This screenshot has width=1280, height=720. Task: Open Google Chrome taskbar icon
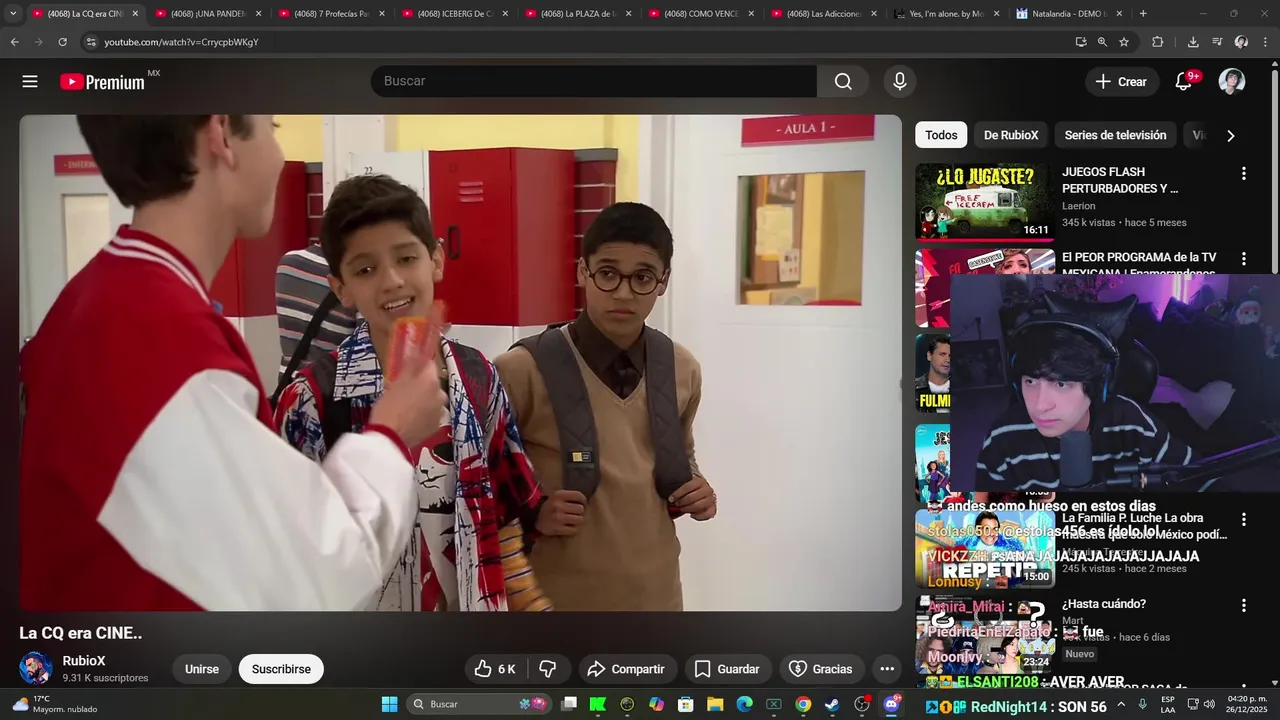(803, 704)
